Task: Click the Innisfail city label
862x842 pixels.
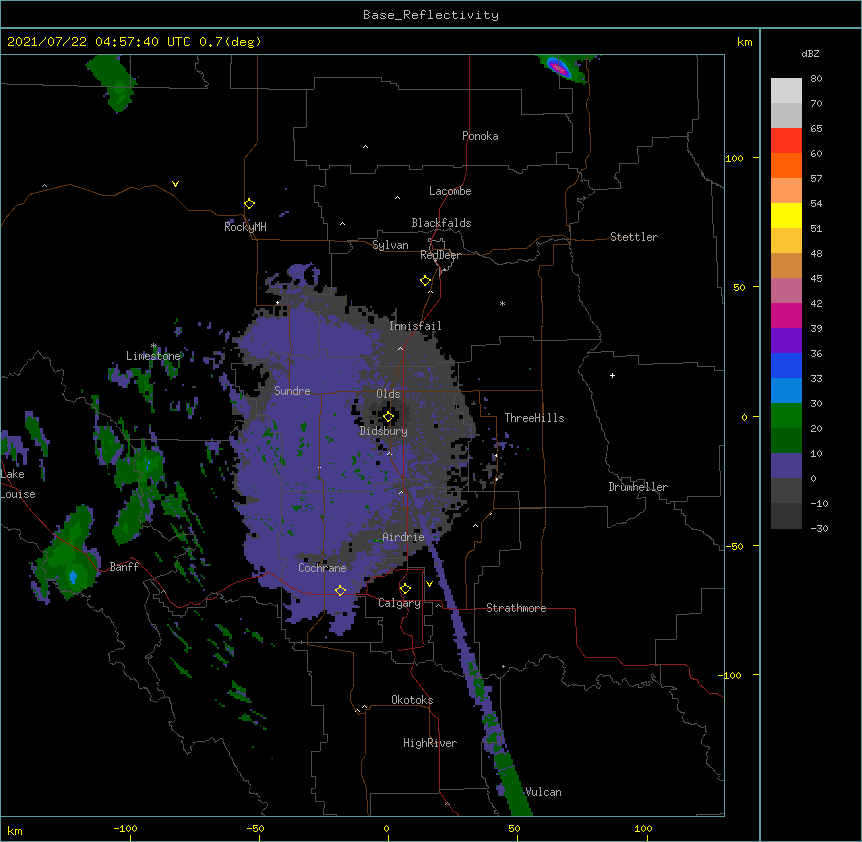Action: point(415,326)
